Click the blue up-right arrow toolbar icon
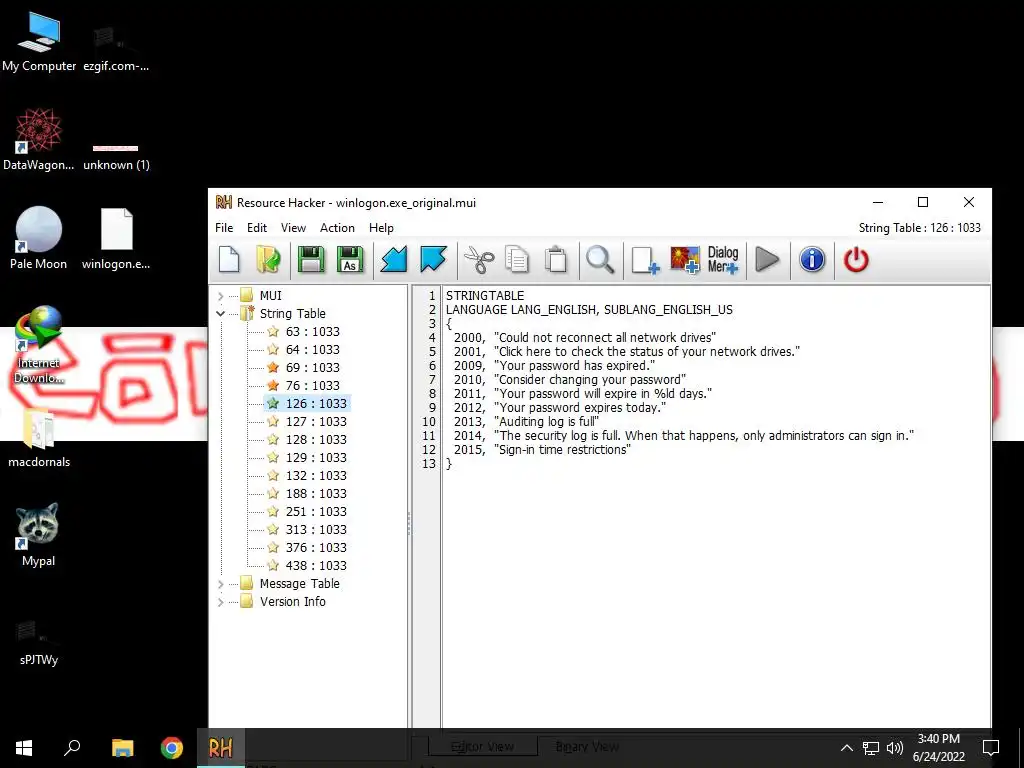The image size is (1024, 768). pyautogui.click(x=433, y=260)
